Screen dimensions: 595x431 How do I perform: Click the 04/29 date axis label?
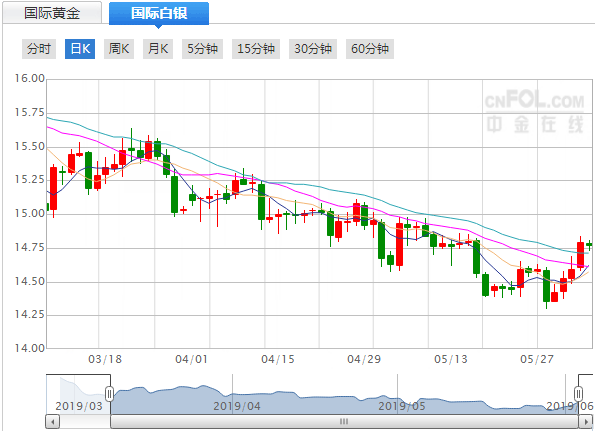click(364, 359)
